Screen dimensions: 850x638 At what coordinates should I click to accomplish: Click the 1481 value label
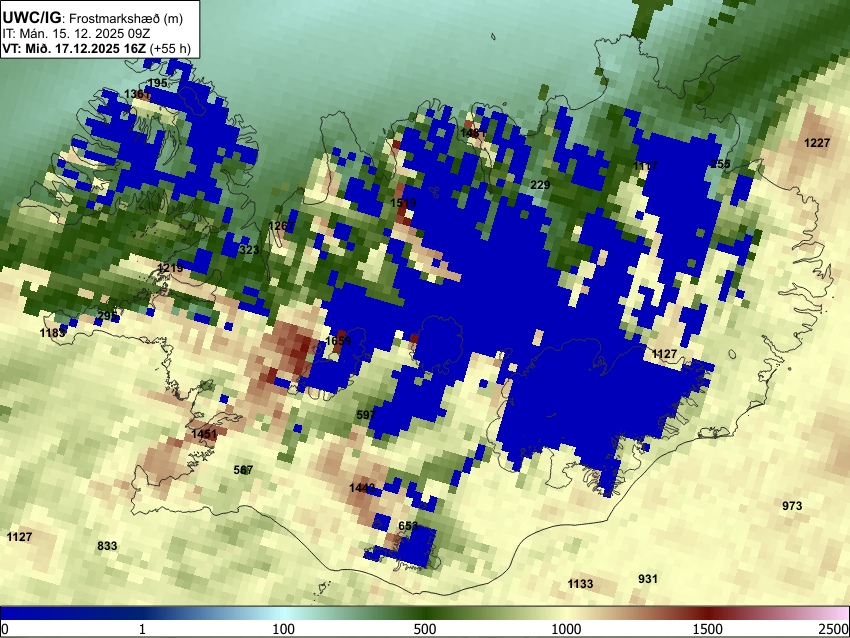pyautogui.click(x=473, y=133)
